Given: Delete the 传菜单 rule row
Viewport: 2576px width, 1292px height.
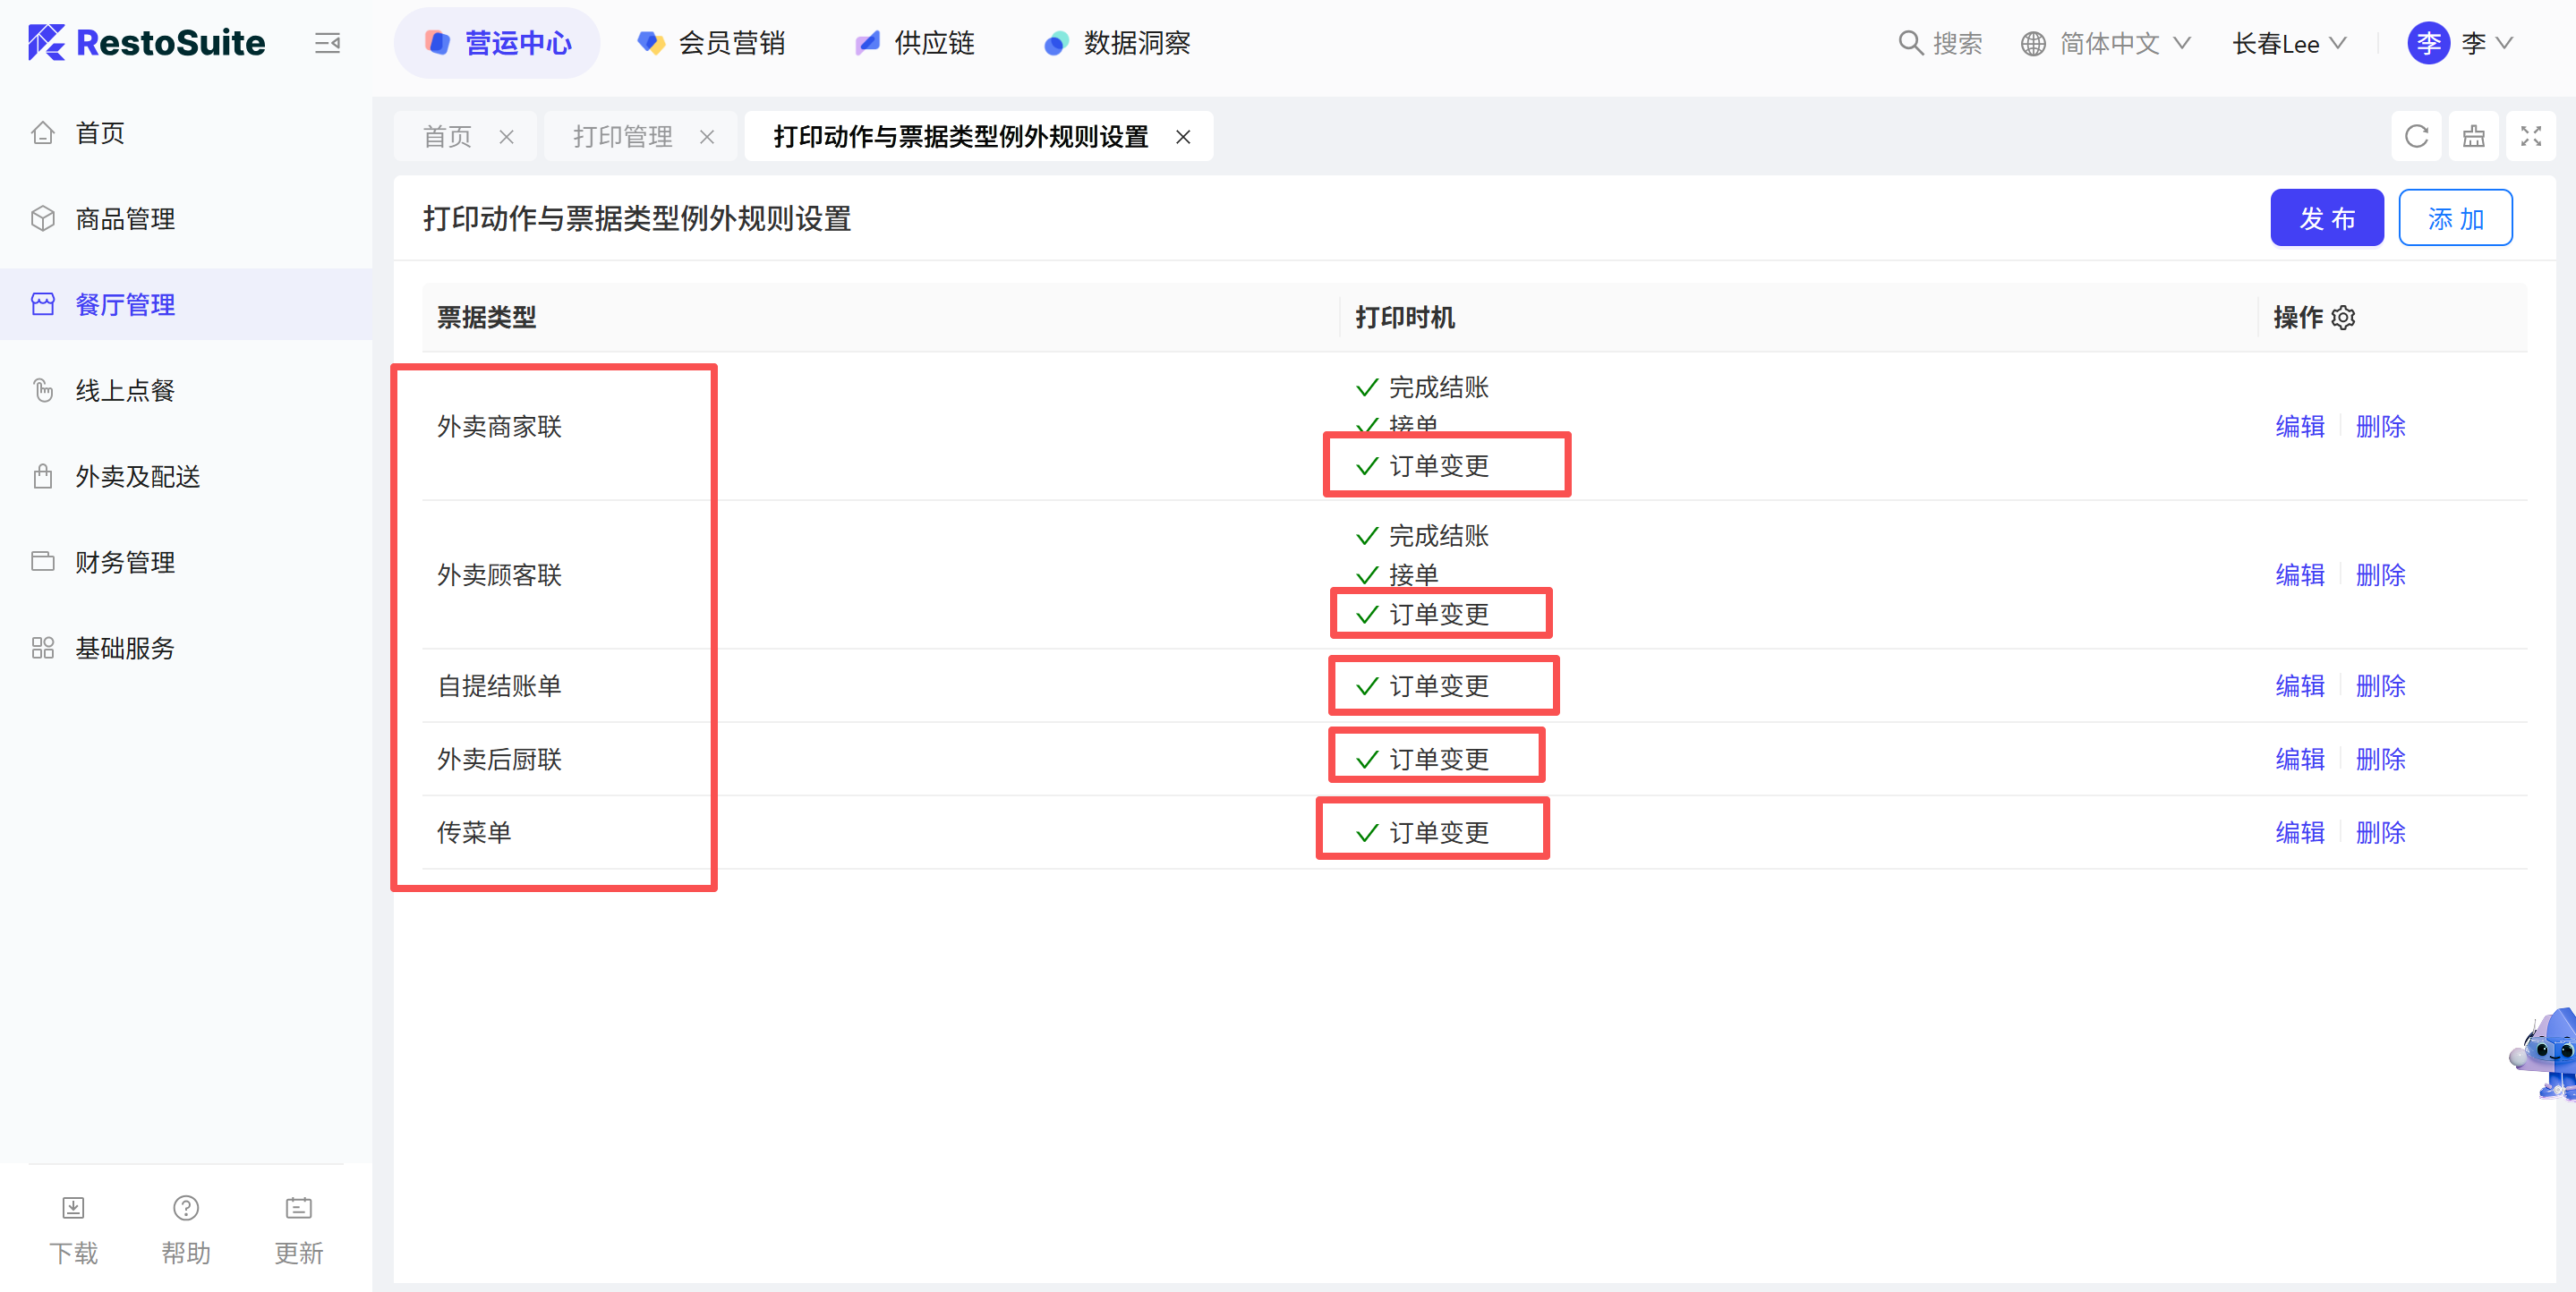Looking at the screenshot, I should (2380, 833).
